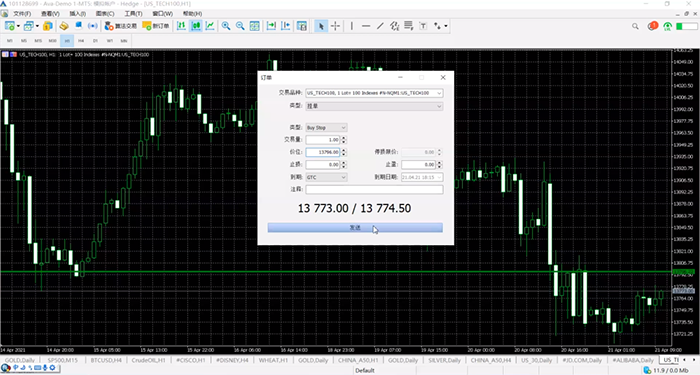Select the Fibonacci retracement tool
This screenshot has height=375, width=700.
(x=408, y=26)
